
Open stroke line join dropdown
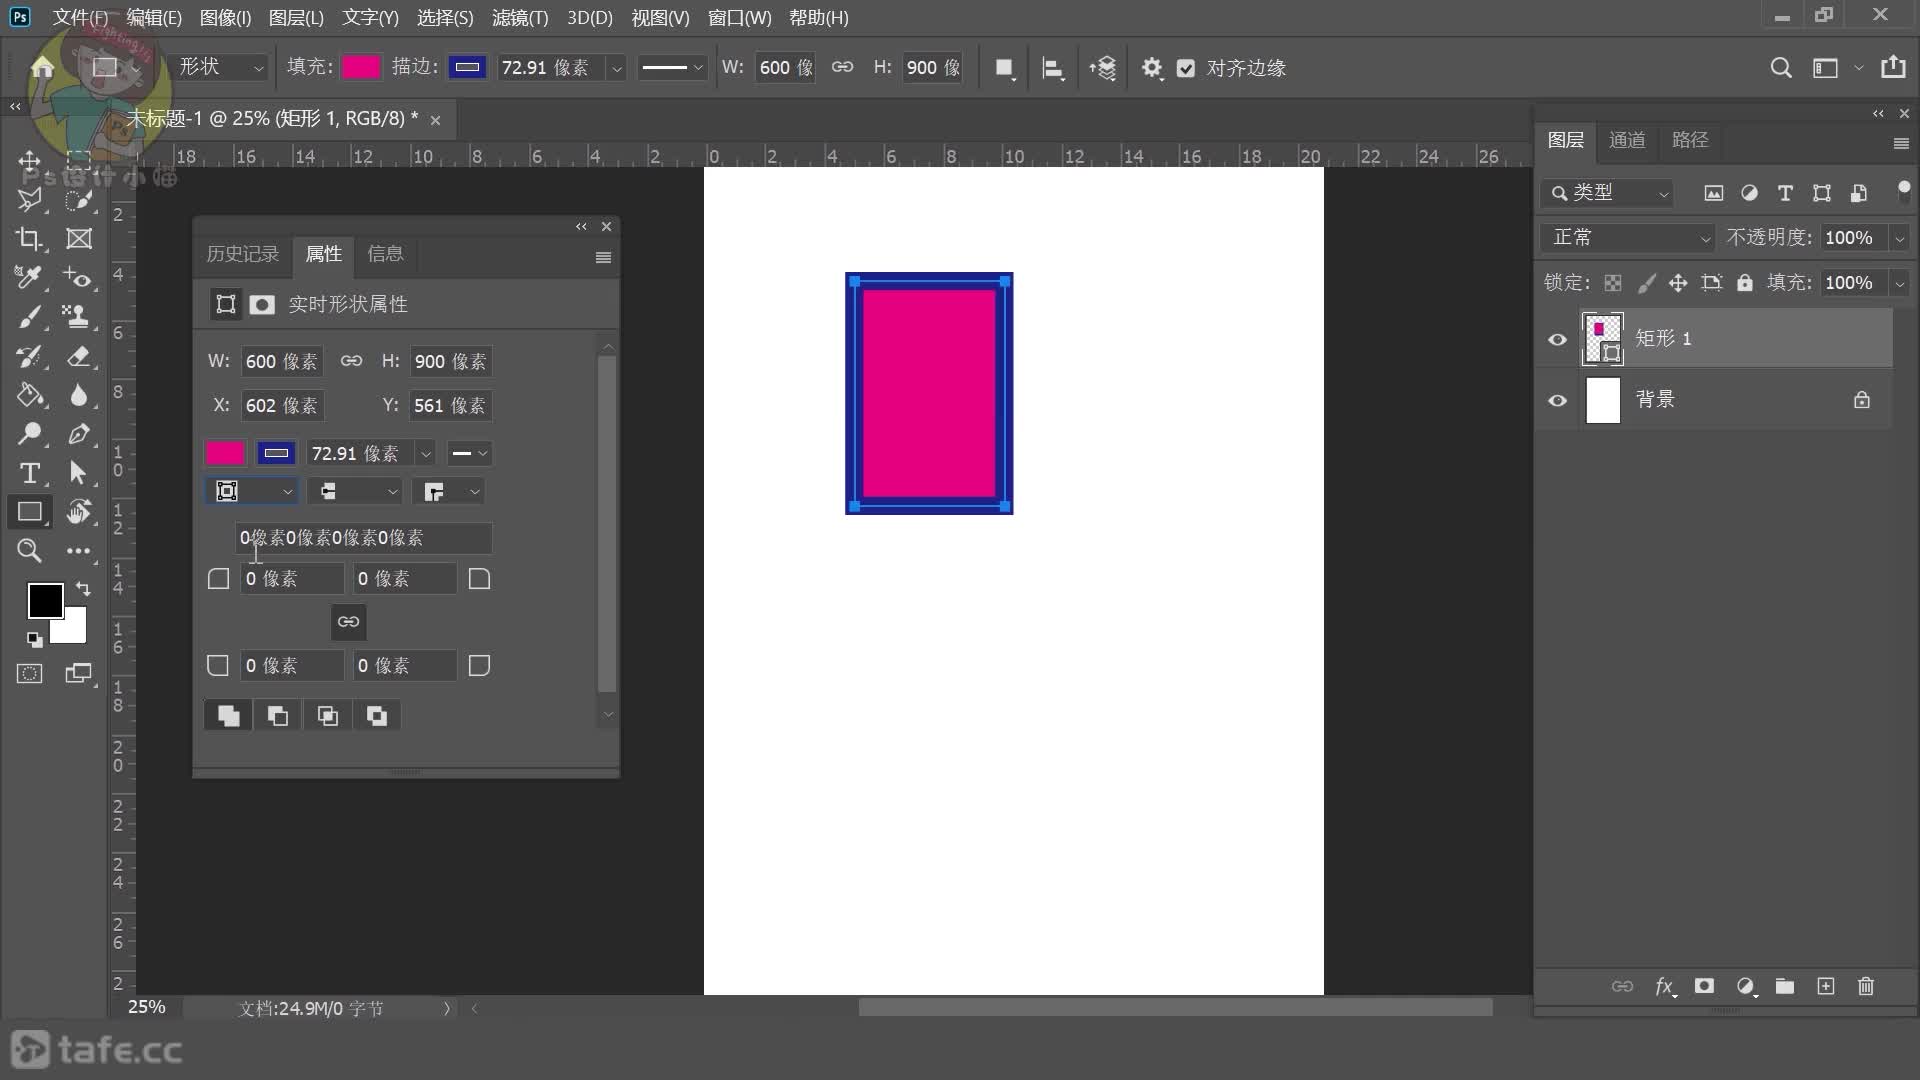point(449,491)
